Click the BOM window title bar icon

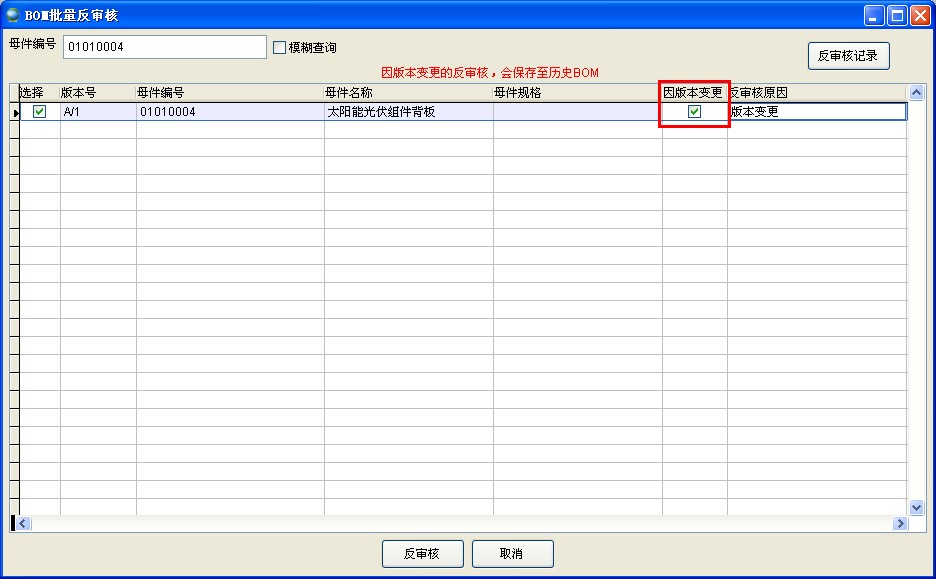[x=13, y=15]
